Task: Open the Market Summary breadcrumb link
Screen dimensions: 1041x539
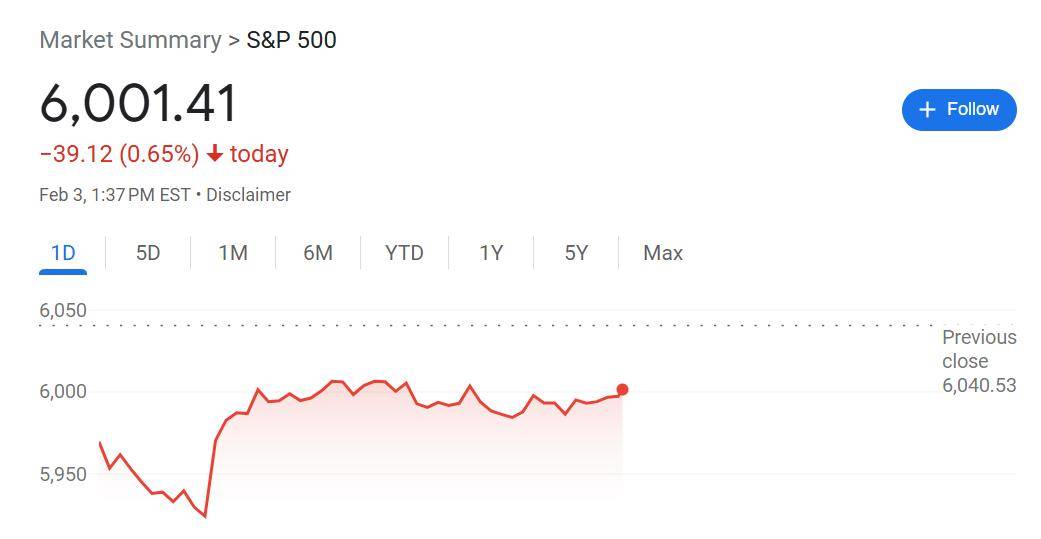Action: click(x=130, y=40)
